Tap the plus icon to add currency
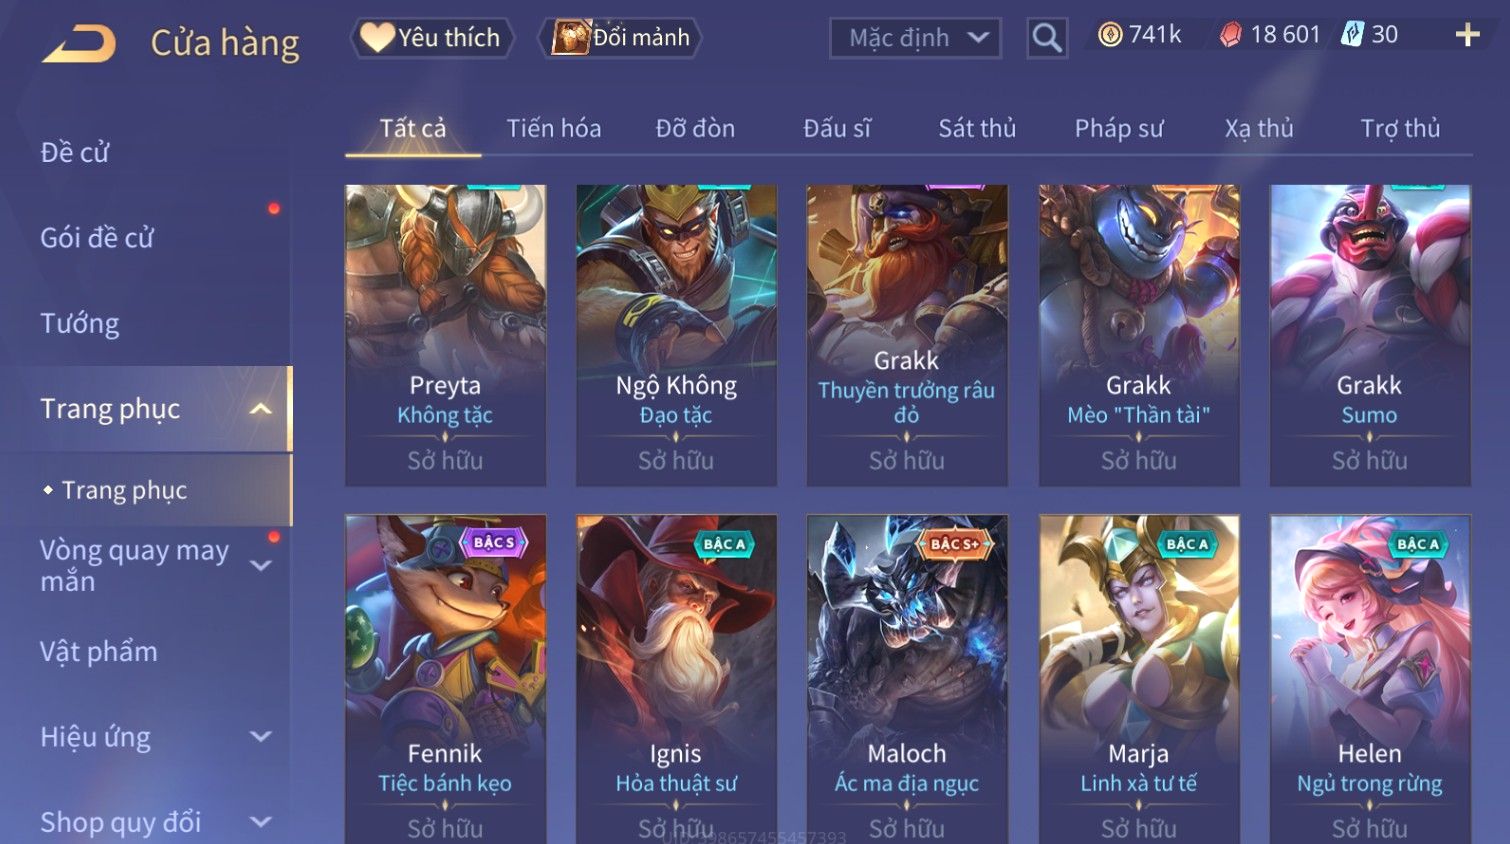Viewport: 1510px width, 844px height. click(1467, 35)
